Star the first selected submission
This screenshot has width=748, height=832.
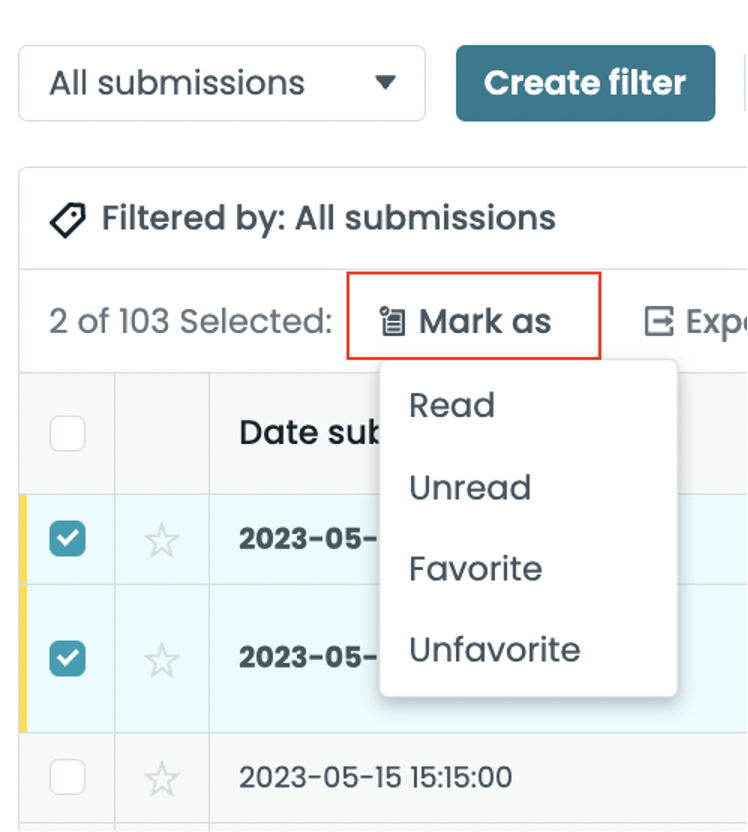pyautogui.click(x=161, y=540)
